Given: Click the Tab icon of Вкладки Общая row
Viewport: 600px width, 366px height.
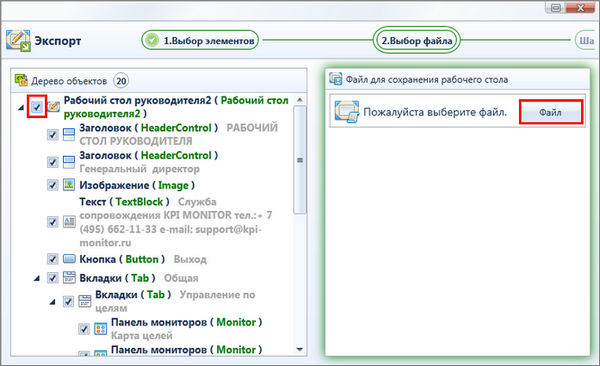Looking at the screenshot, I should pyautogui.click(x=69, y=277).
